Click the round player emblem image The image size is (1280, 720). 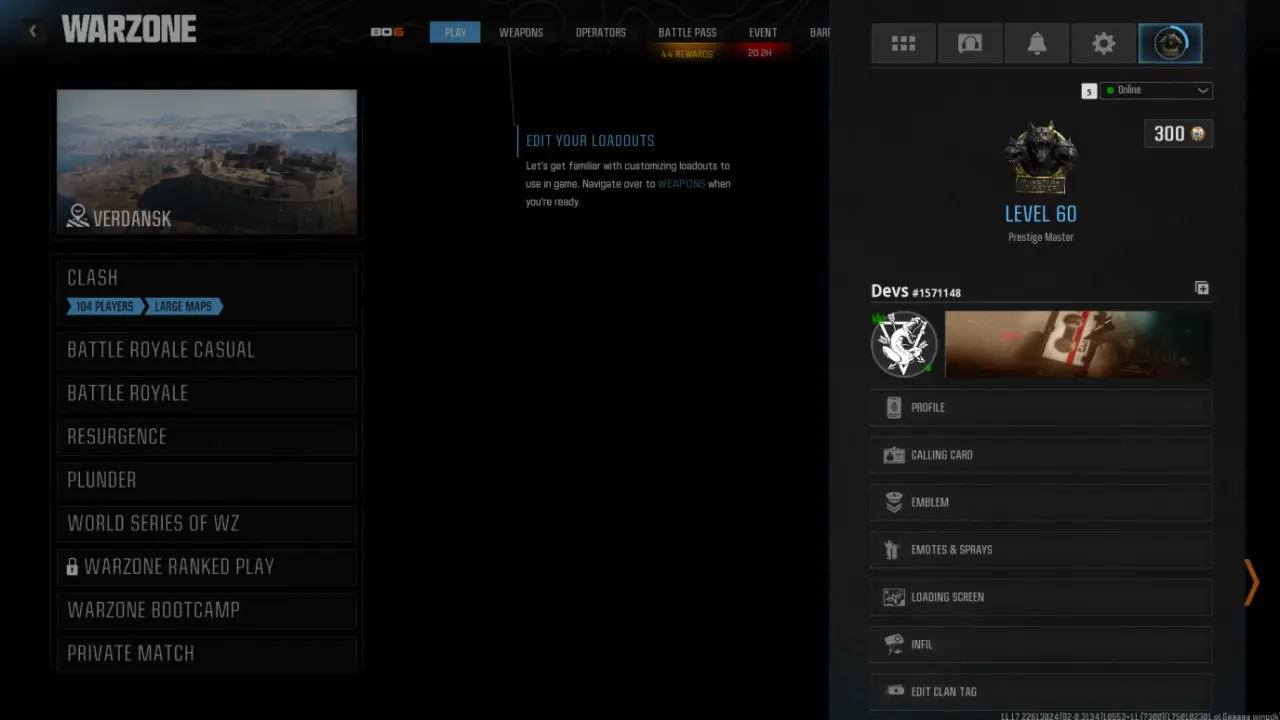[x=904, y=345]
